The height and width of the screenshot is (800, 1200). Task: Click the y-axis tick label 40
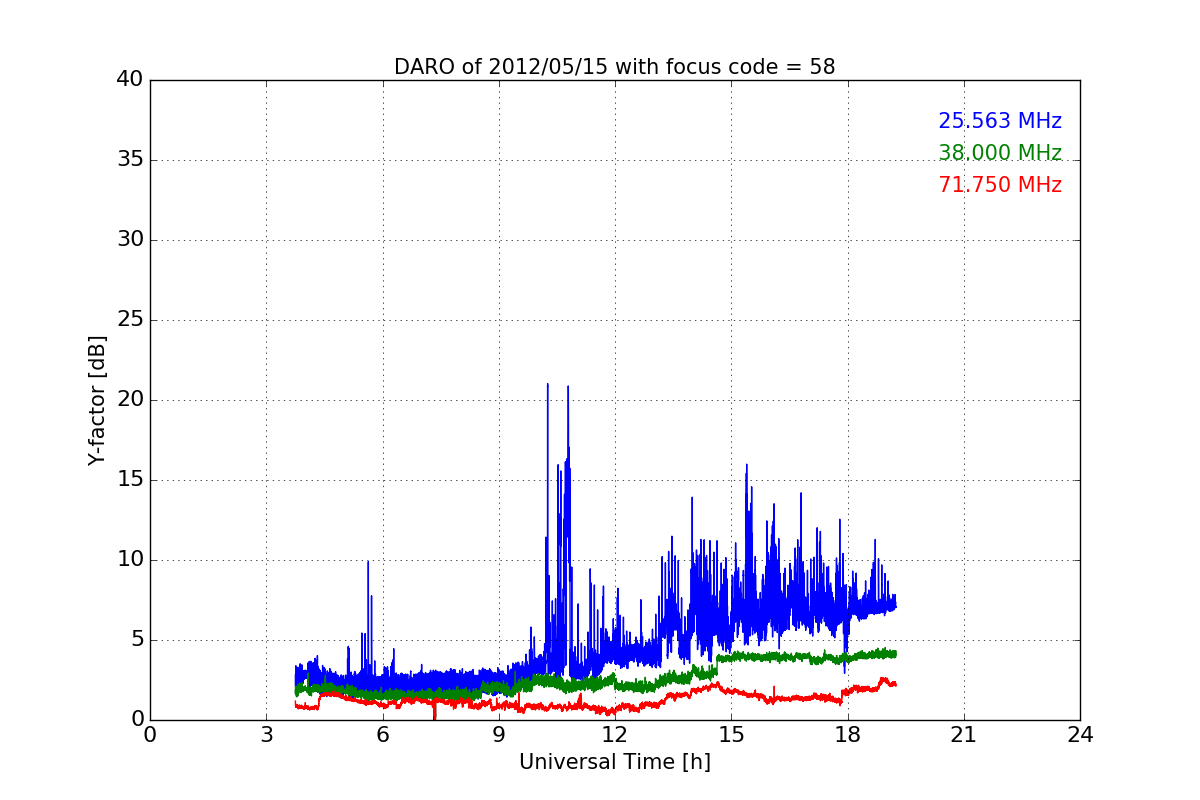pyautogui.click(x=130, y=80)
